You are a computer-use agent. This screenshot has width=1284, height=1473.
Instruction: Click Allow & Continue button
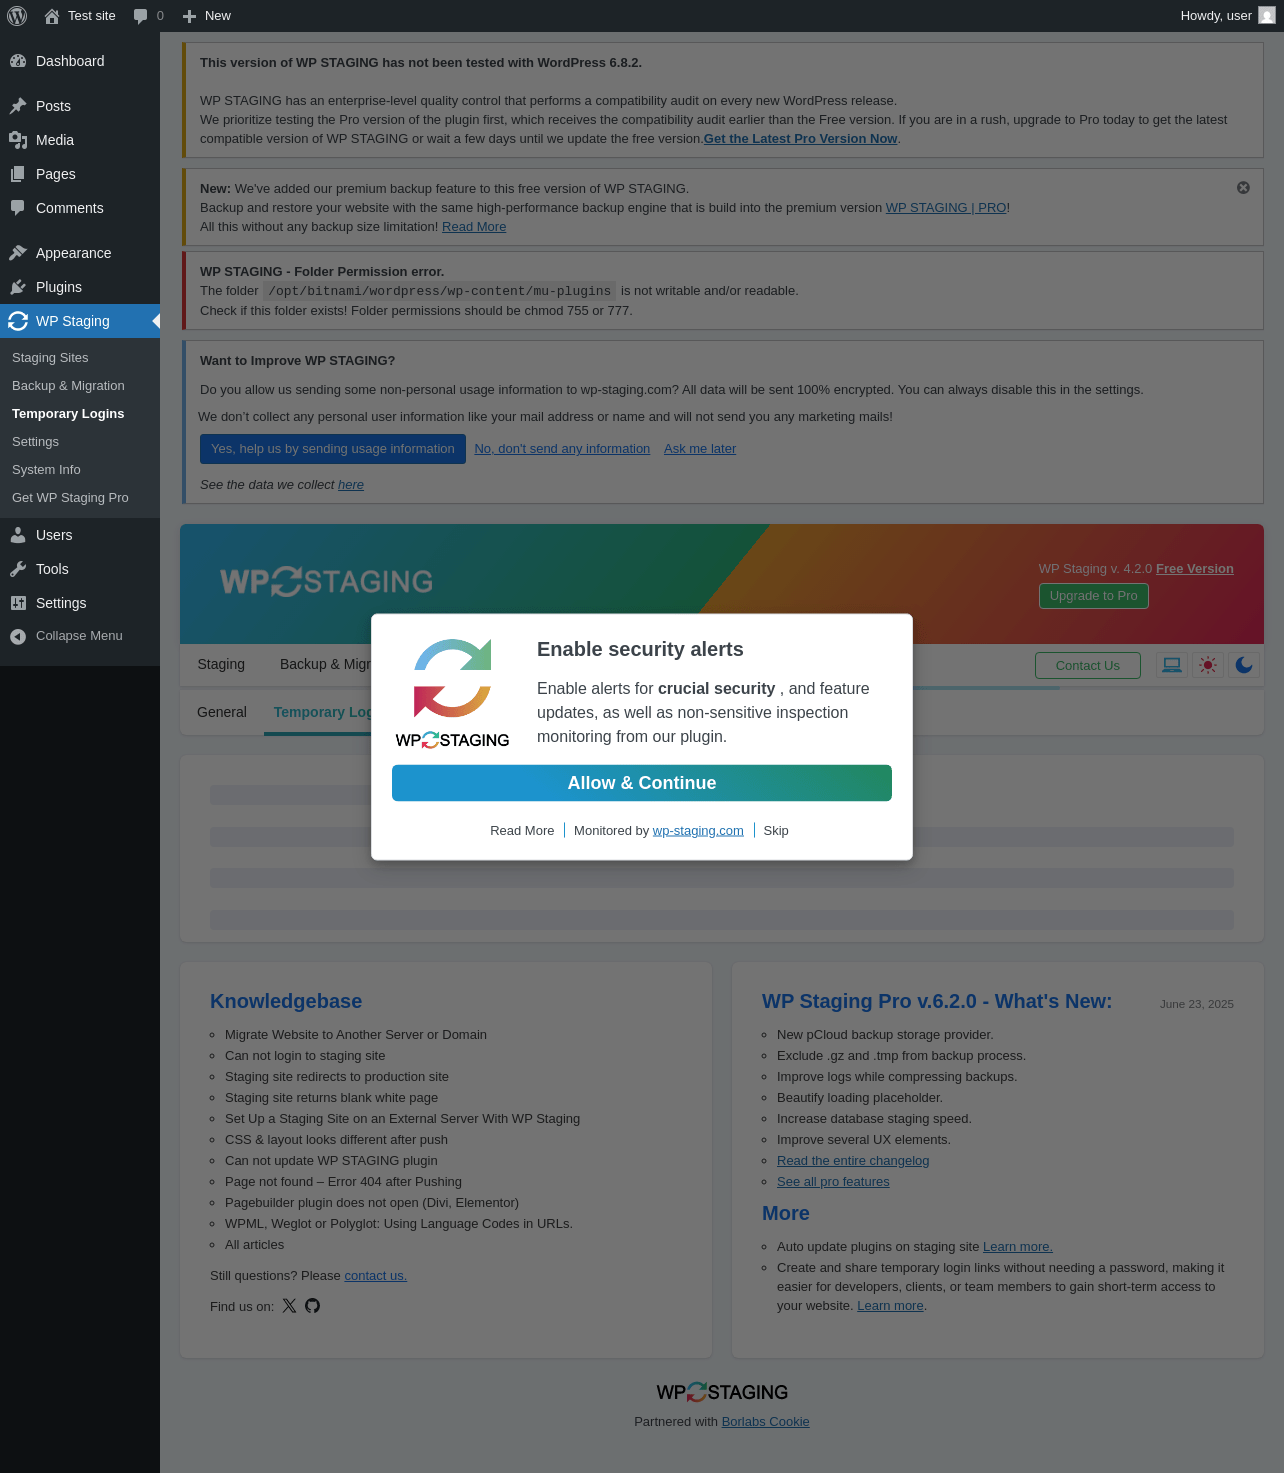click(x=642, y=783)
